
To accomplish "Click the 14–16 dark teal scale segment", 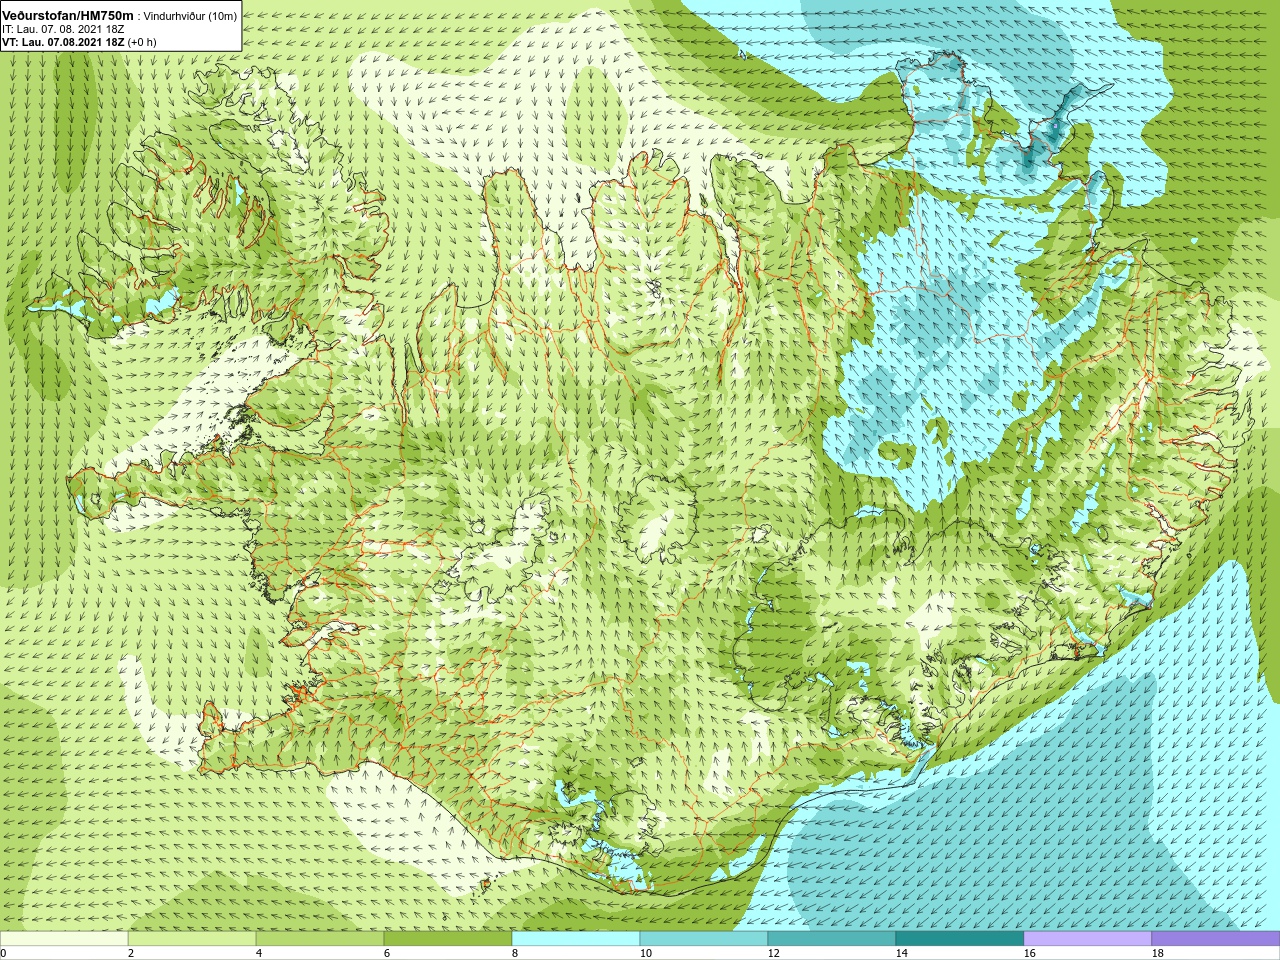I will 960,939.
